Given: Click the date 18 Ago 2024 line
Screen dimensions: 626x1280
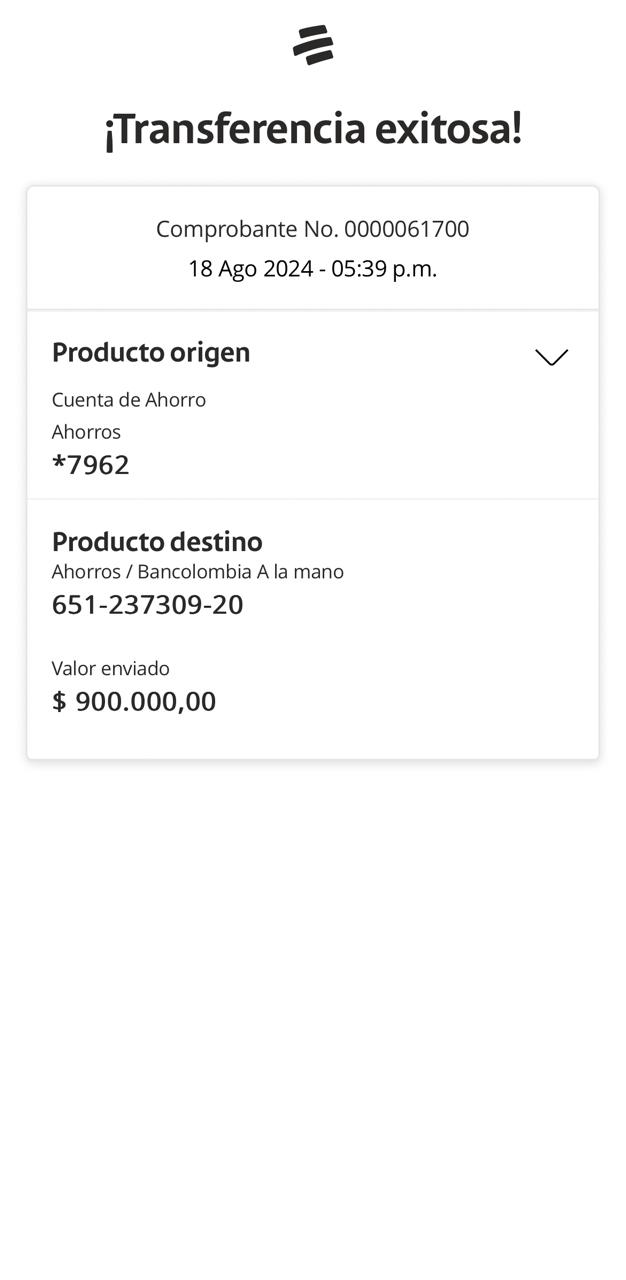Looking at the screenshot, I should click(x=312, y=269).
